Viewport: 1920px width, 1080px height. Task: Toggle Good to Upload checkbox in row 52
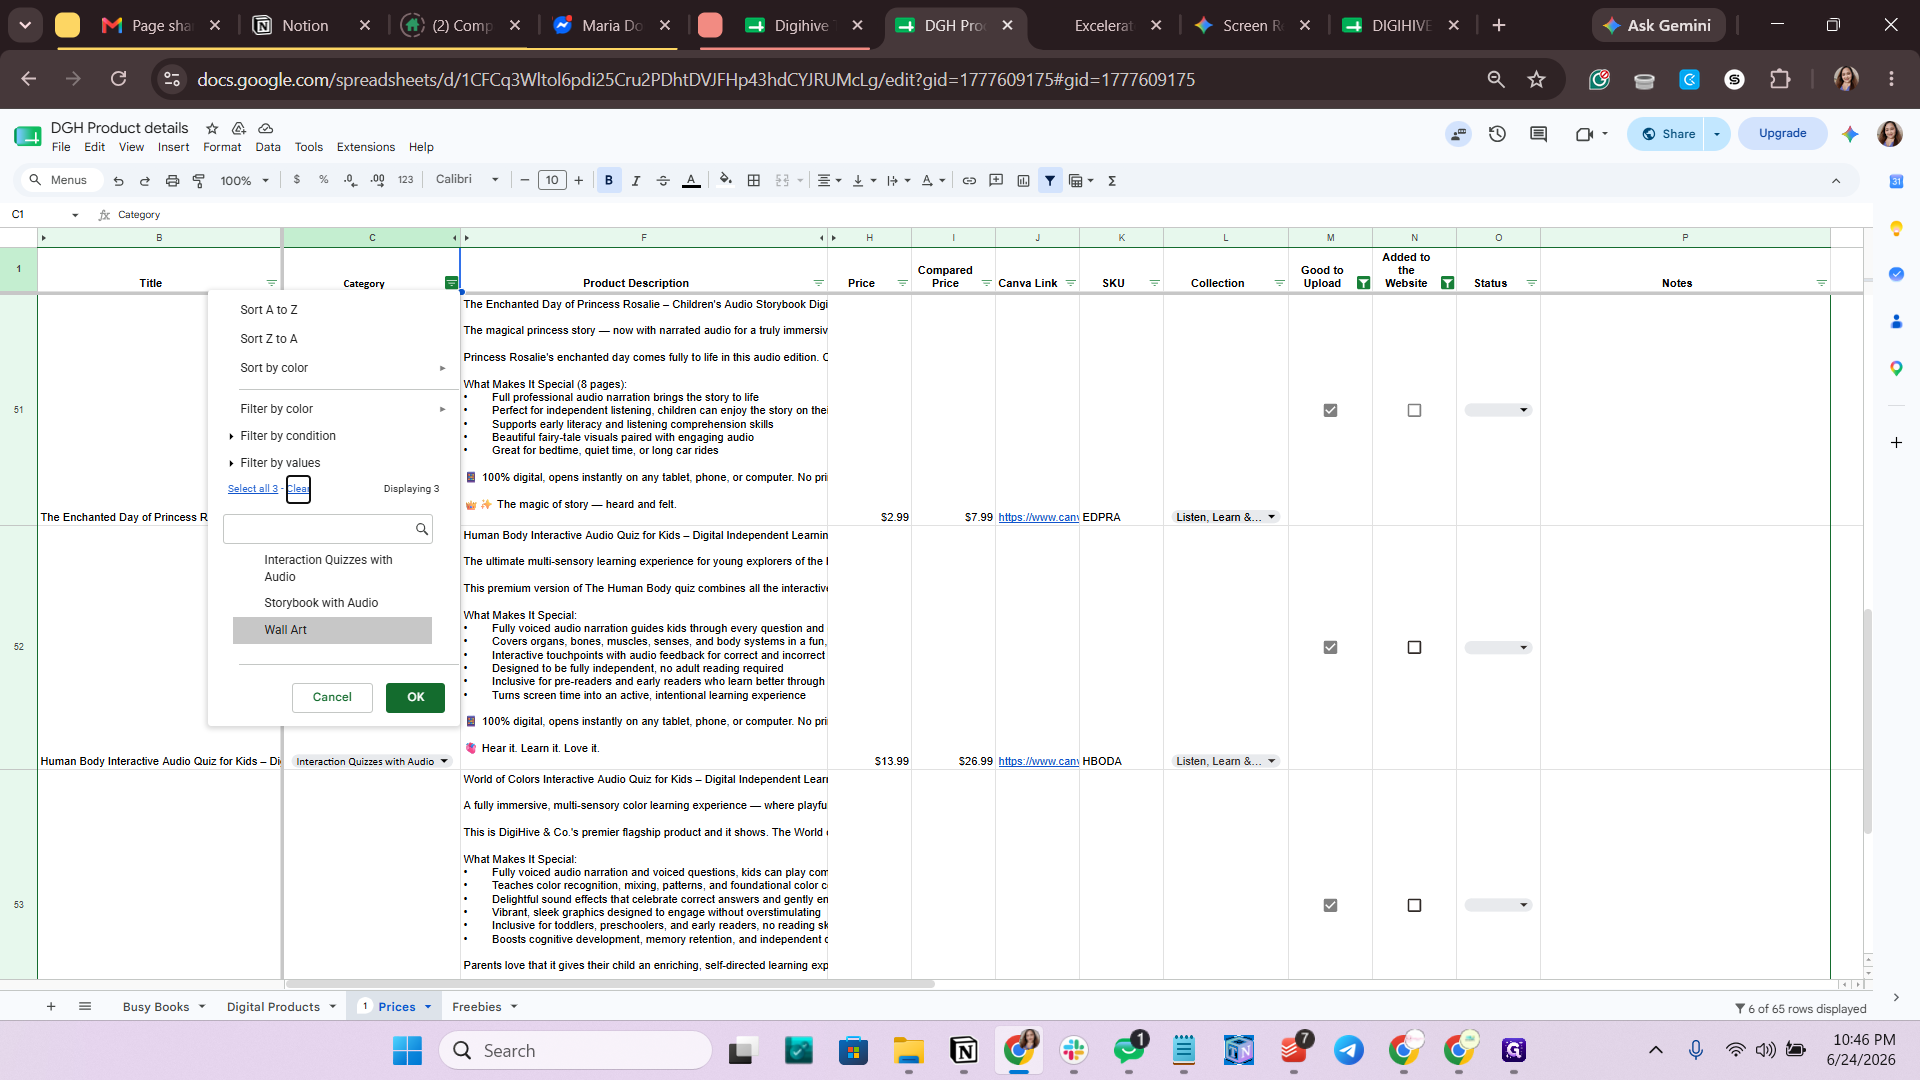pyautogui.click(x=1330, y=647)
